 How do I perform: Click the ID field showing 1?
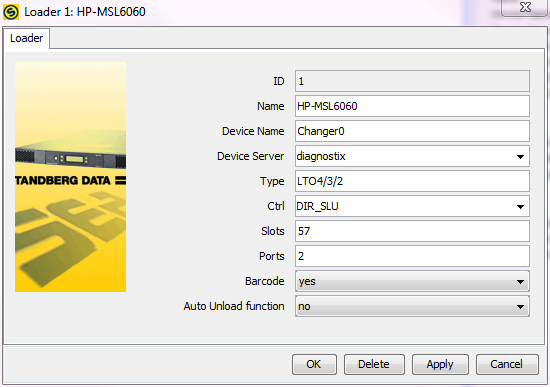[x=412, y=81]
